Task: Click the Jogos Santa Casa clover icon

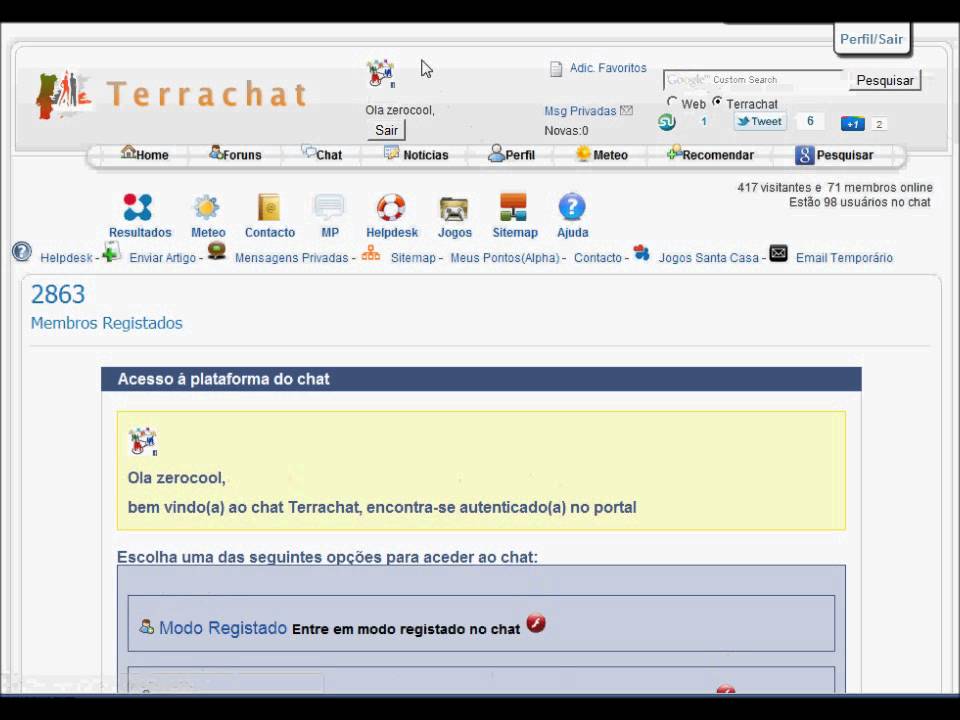Action: [641, 252]
